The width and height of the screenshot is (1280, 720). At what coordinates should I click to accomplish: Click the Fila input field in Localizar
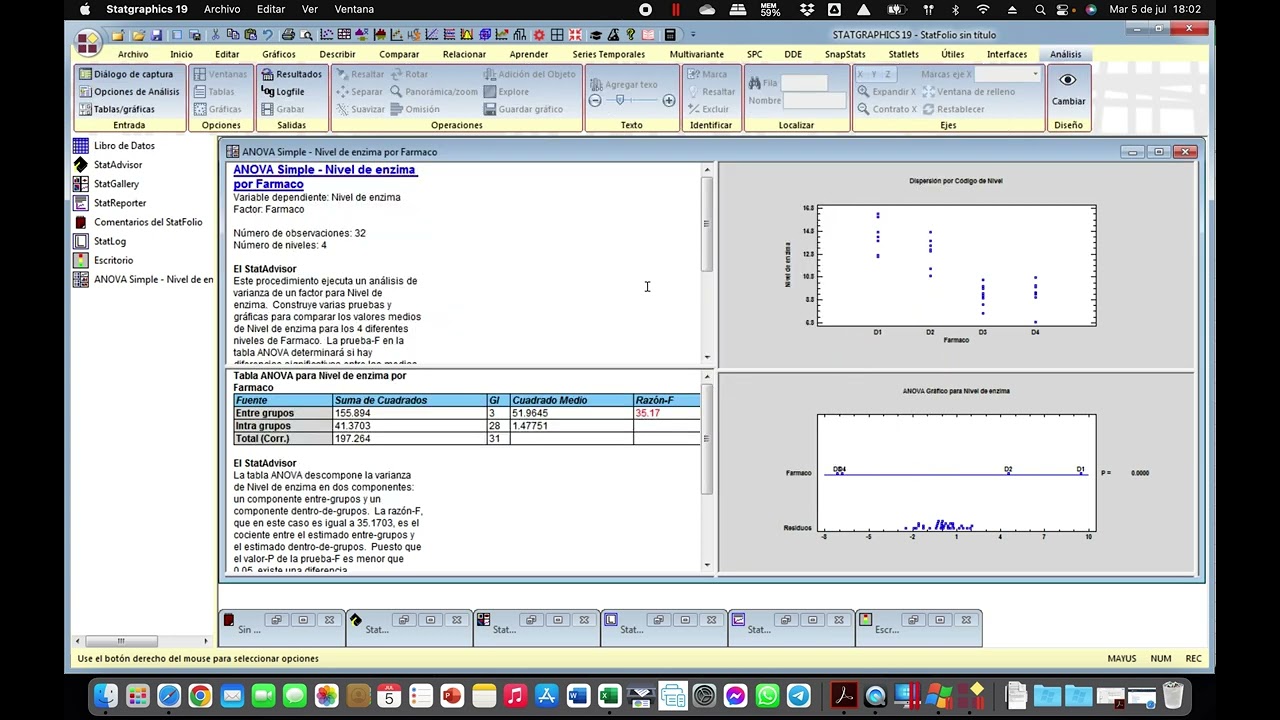[x=804, y=83]
